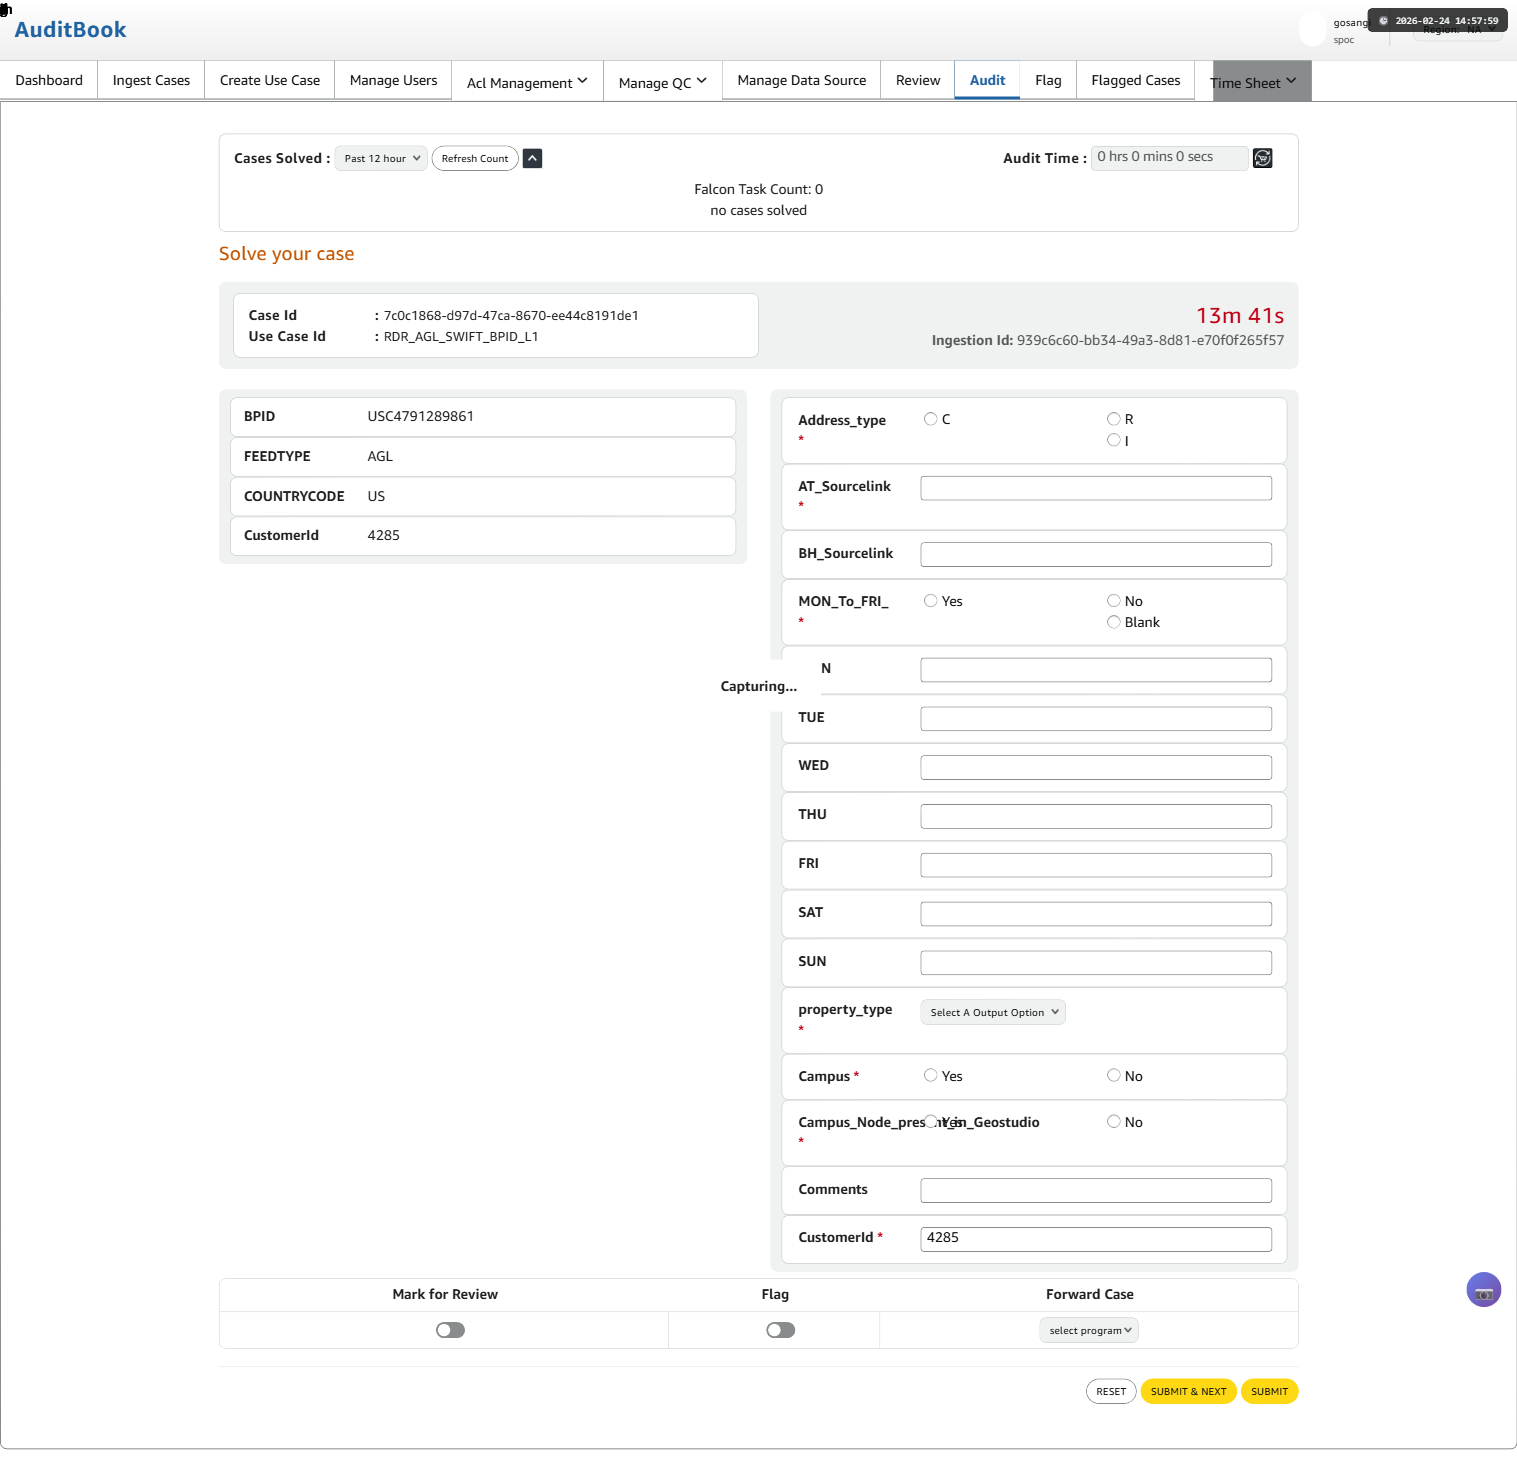Open the Past 12 hour dropdown
The image size is (1517, 1469).
[381, 158]
